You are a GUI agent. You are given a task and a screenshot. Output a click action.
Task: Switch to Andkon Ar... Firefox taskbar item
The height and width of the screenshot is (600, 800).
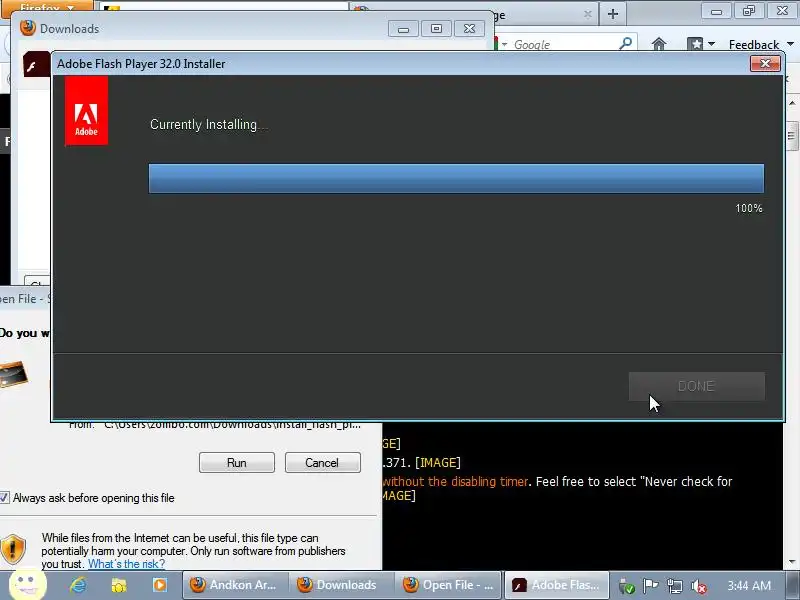pos(236,585)
